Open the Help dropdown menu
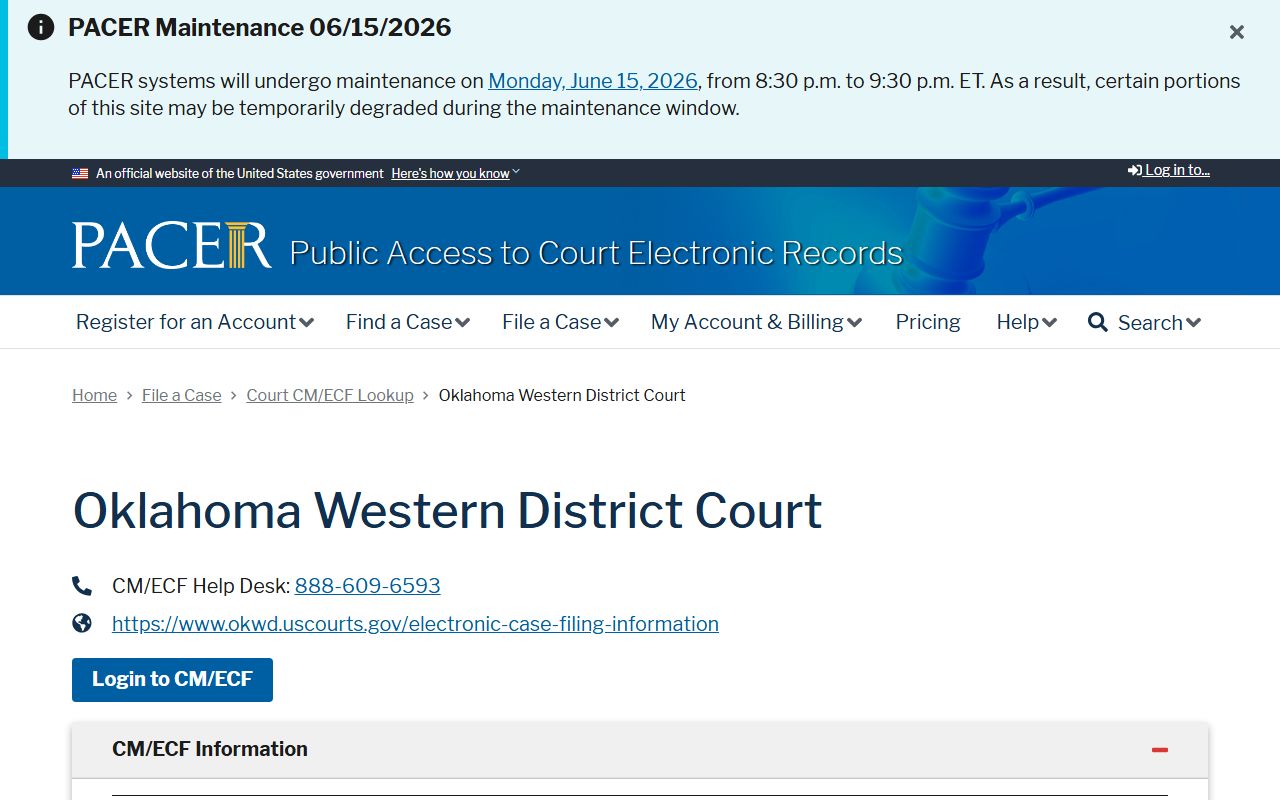 1027,322
